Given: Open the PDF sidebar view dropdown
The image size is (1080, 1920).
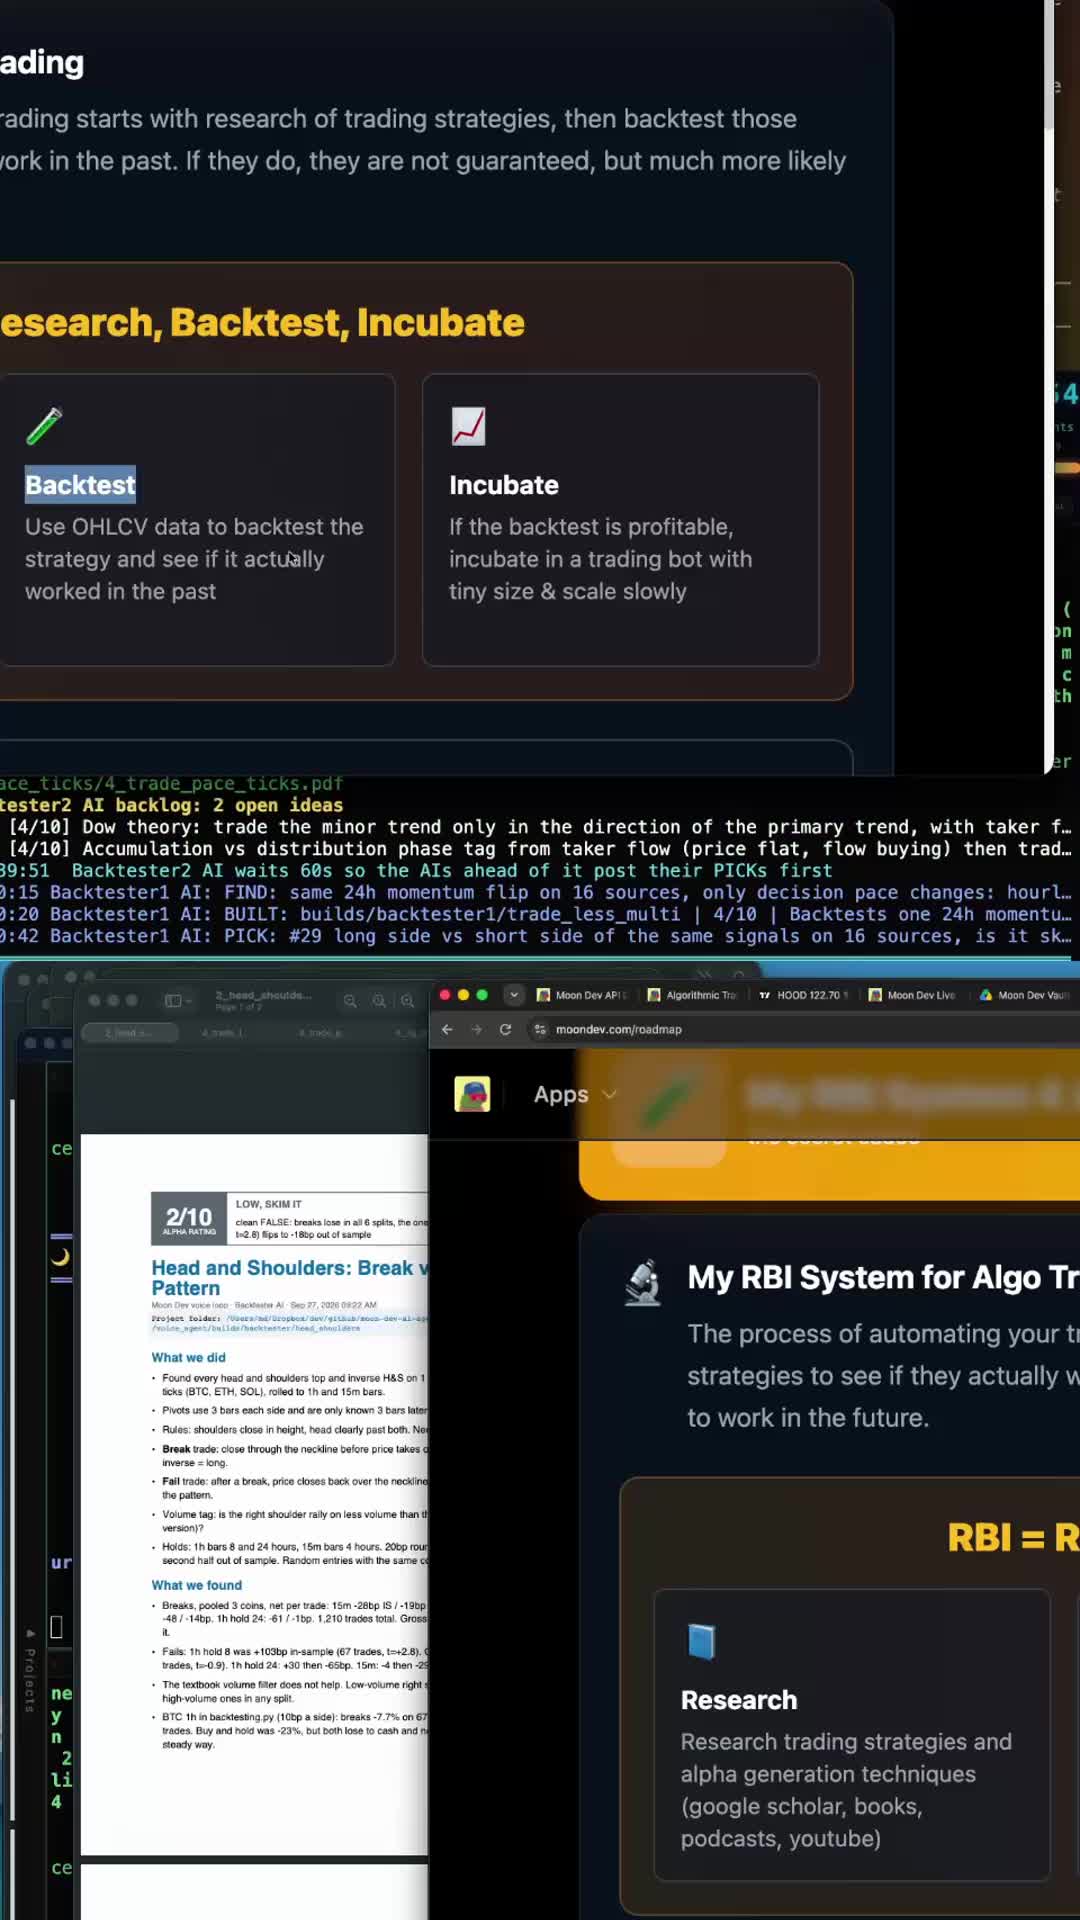Looking at the screenshot, I should [x=178, y=1000].
